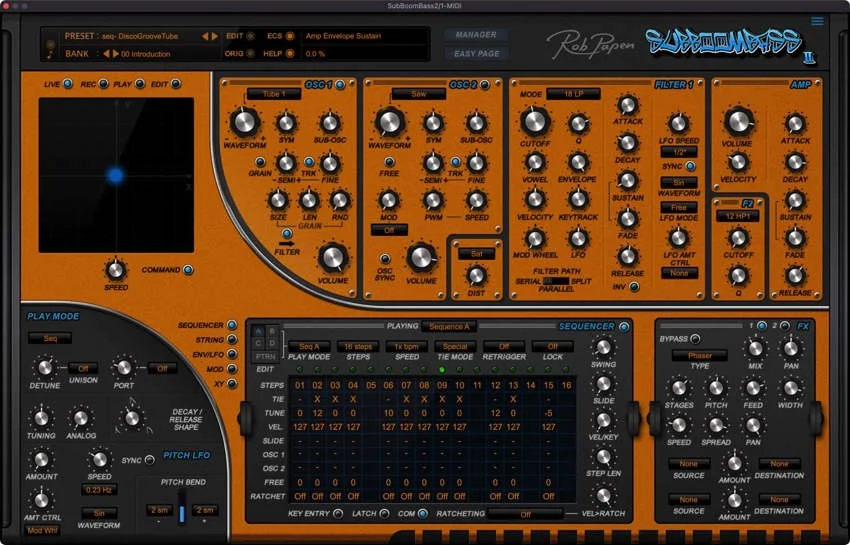The image size is (850, 545).
Task: Click the F2 Cutoff knob
Action: point(738,238)
